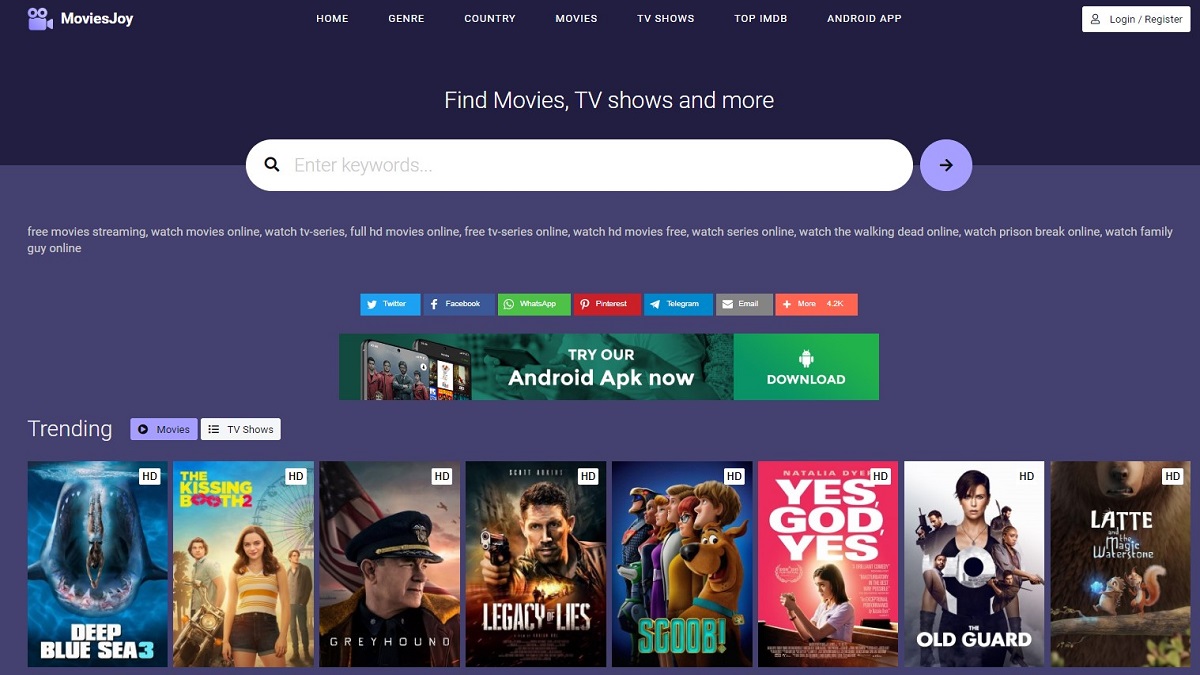Open the GENRE menu

tap(406, 18)
